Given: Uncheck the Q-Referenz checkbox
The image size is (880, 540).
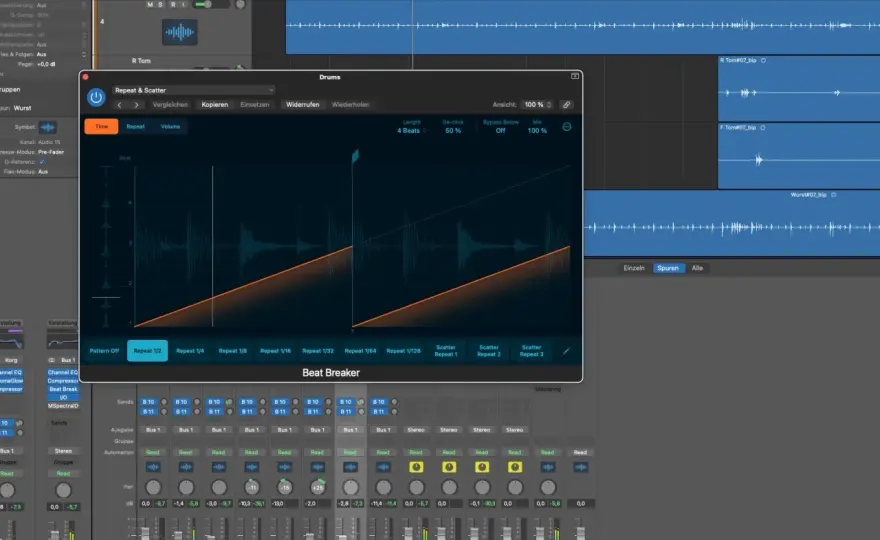Looking at the screenshot, I should tap(42, 162).
